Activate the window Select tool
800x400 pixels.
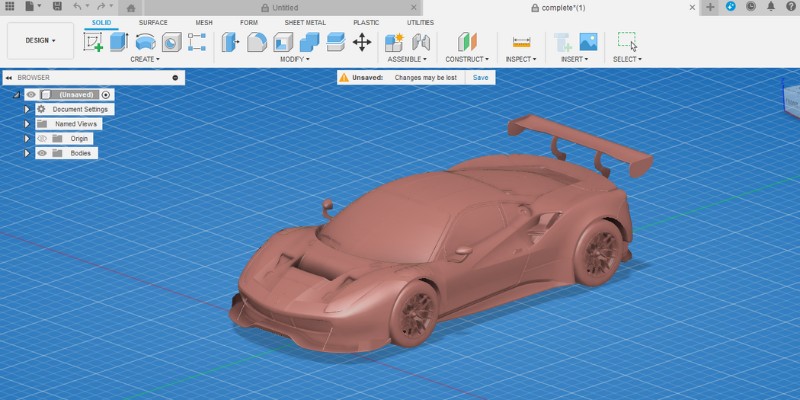click(627, 42)
